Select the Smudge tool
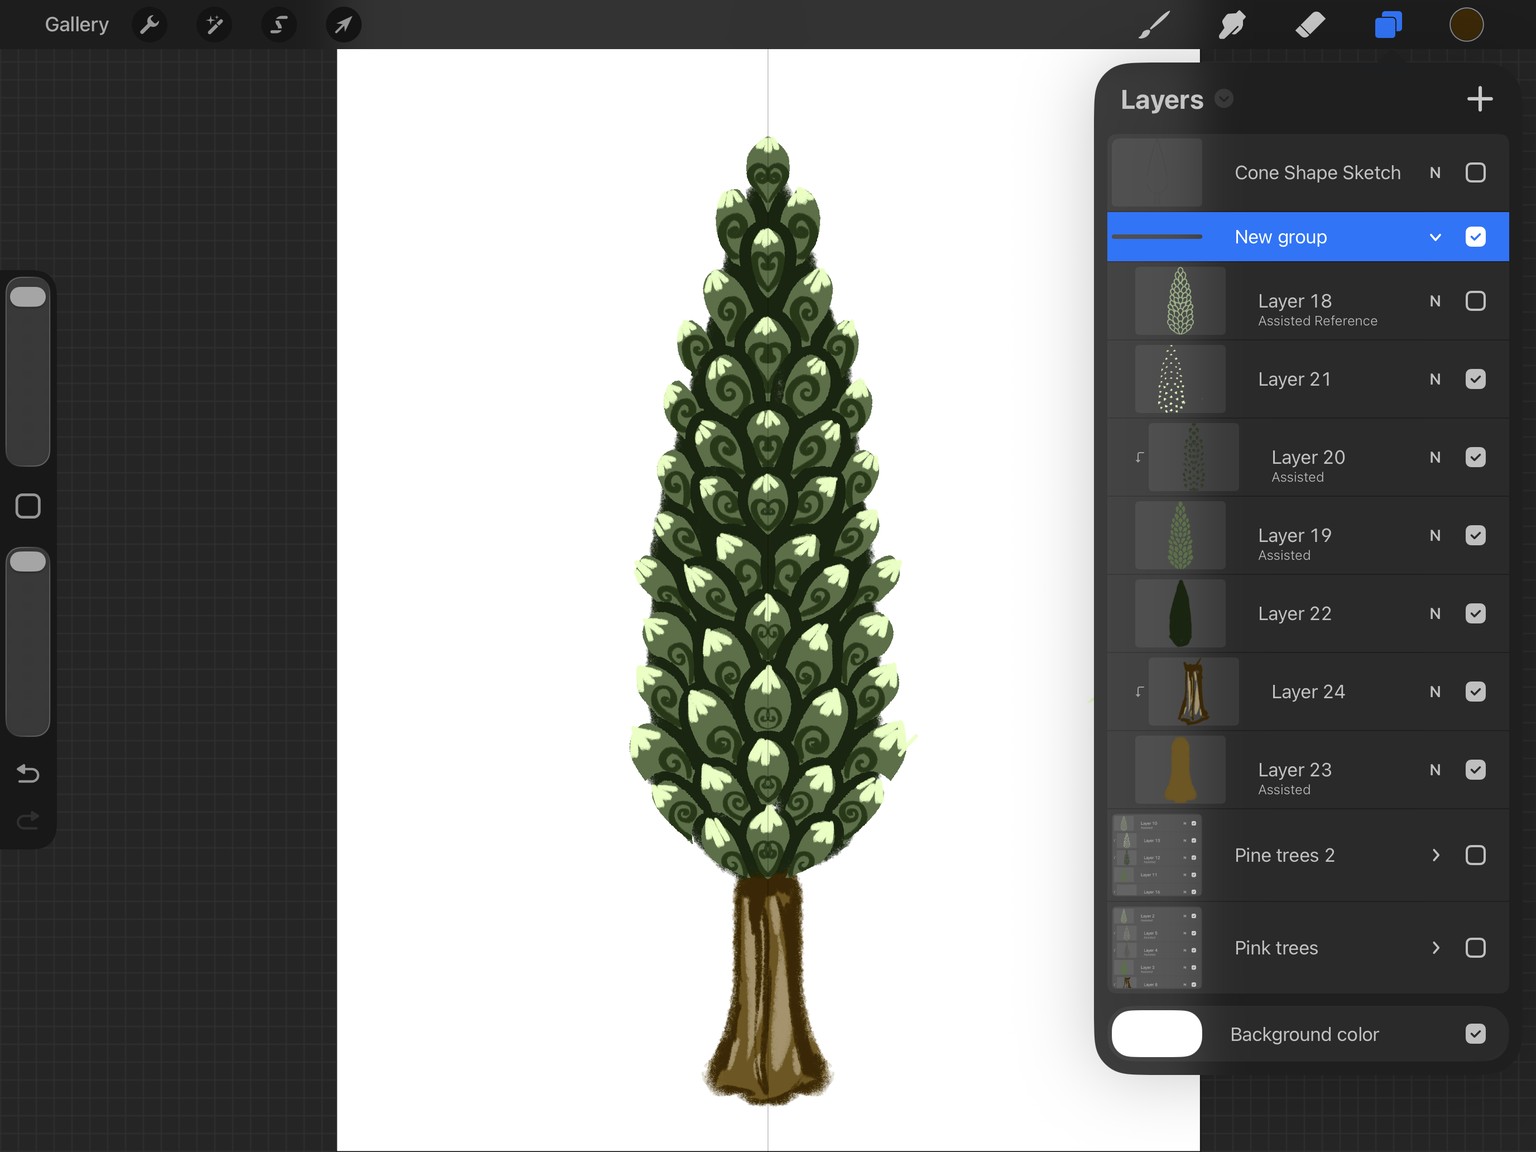The height and width of the screenshot is (1152, 1536). pyautogui.click(x=1232, y=24)
